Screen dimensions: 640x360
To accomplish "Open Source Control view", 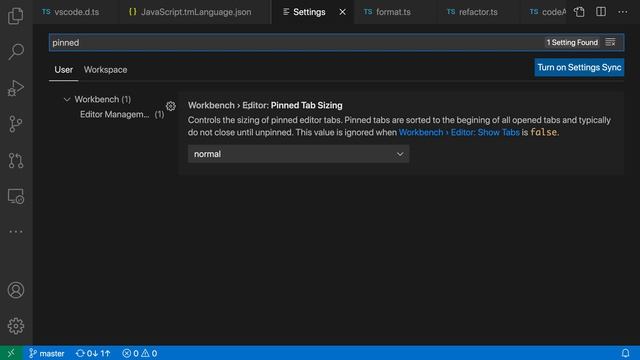I will 16,124.
